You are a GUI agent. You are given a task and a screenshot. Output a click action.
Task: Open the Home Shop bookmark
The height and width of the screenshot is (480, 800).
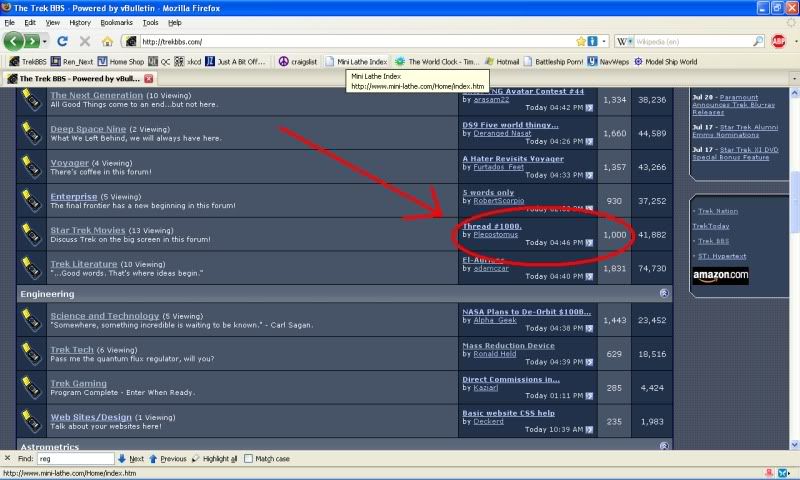tap(121, 62)
